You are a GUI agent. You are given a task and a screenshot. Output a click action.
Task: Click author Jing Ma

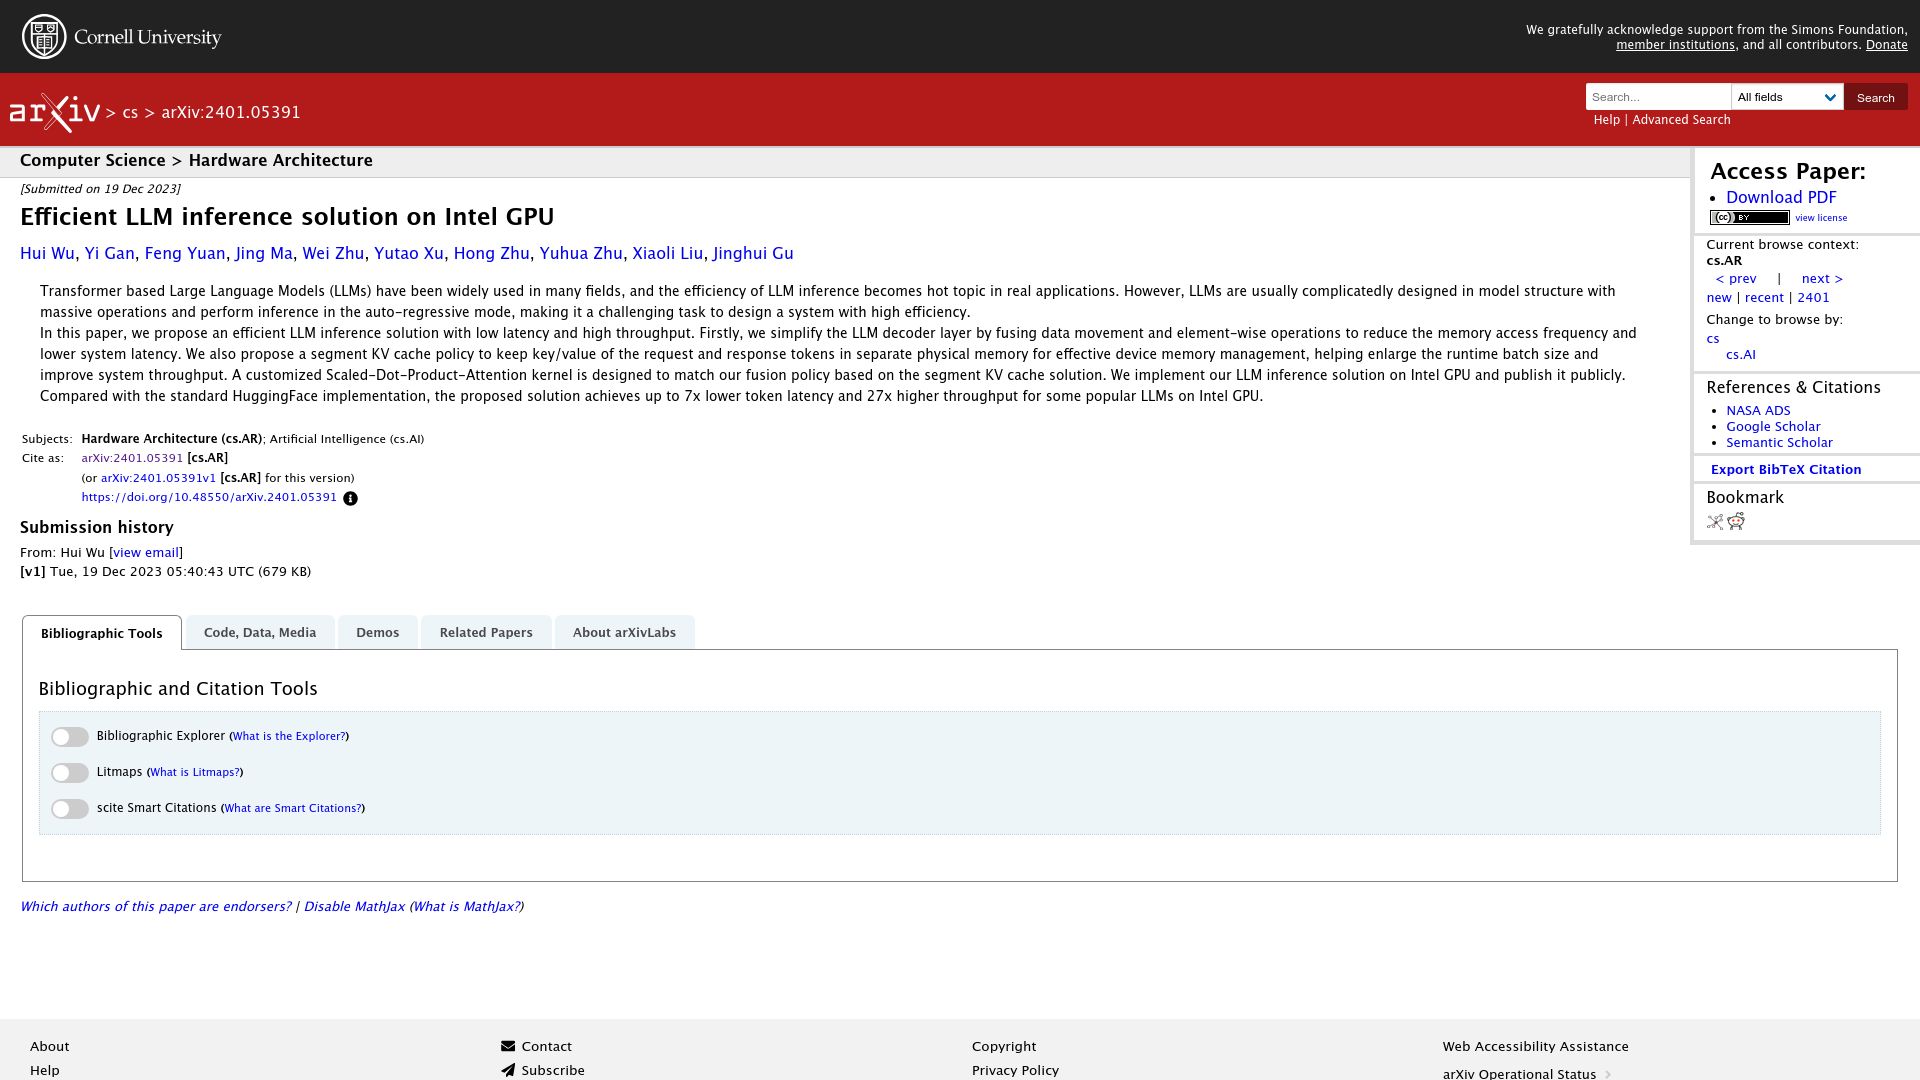pyautogui.click(x=264, y=254)
